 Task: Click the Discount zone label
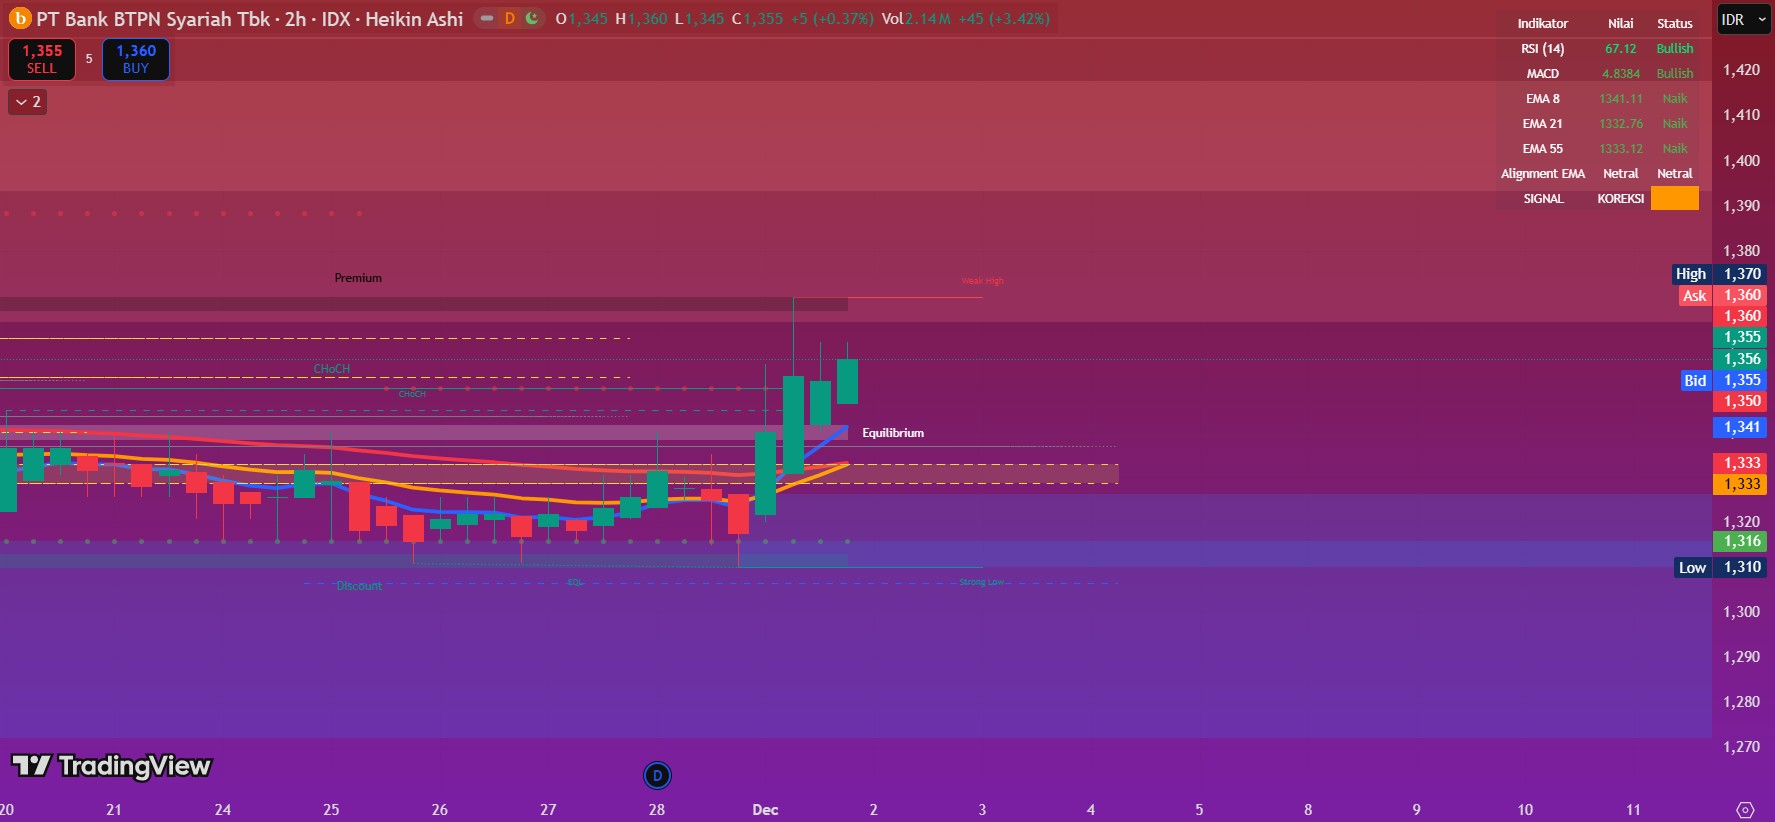click(x=359, y=586)
